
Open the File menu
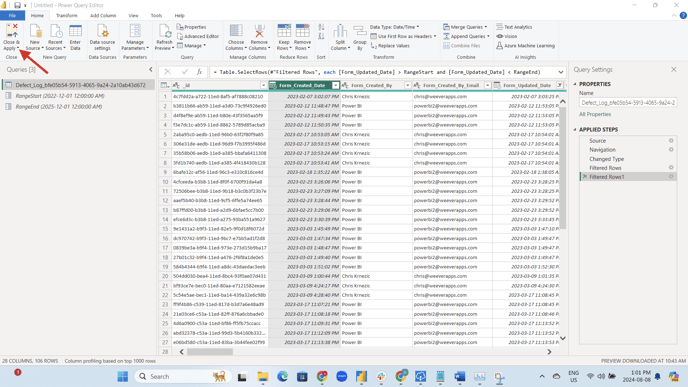[12, 15]
